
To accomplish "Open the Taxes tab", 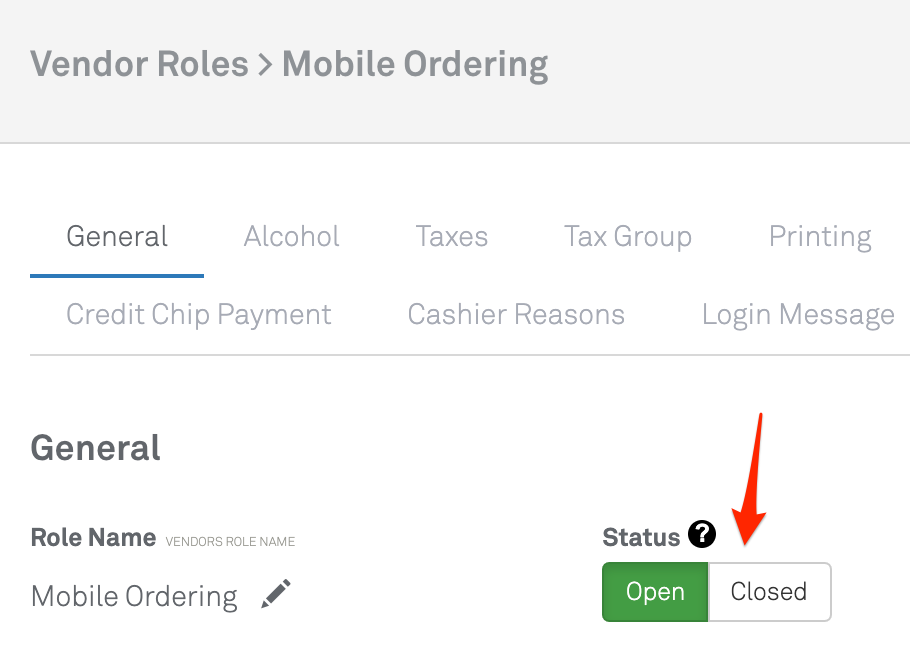I will (x=452, y=237).
